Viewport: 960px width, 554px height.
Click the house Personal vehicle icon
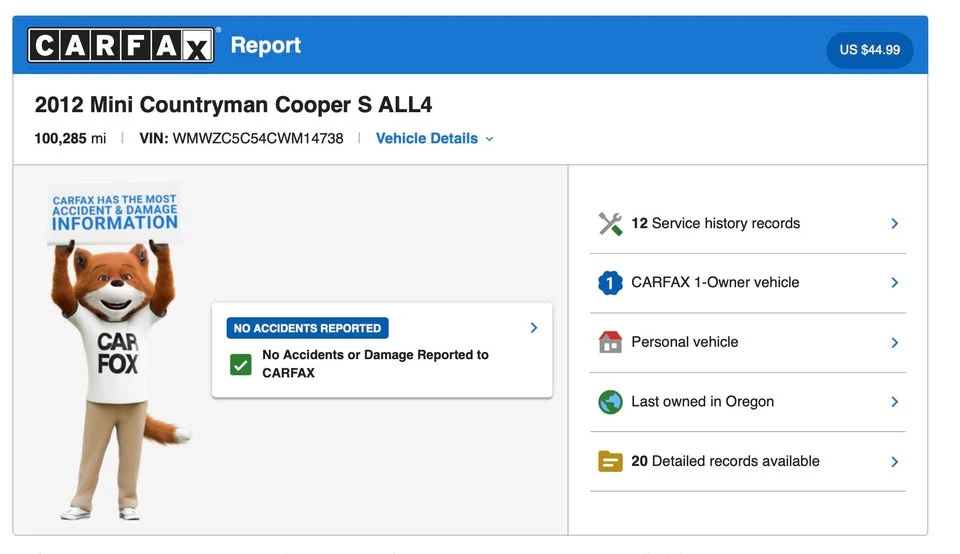(610, 342)
